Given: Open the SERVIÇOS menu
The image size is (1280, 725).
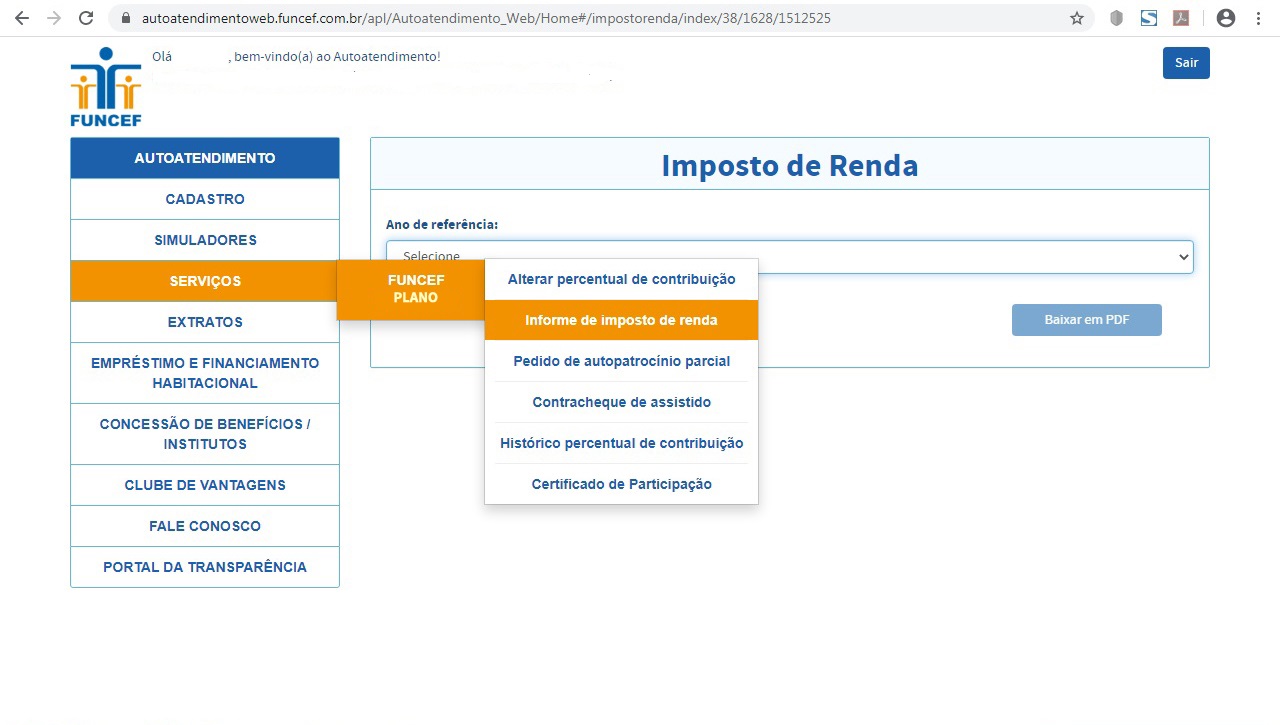Looking at the screenshot, I should (204, 281).
